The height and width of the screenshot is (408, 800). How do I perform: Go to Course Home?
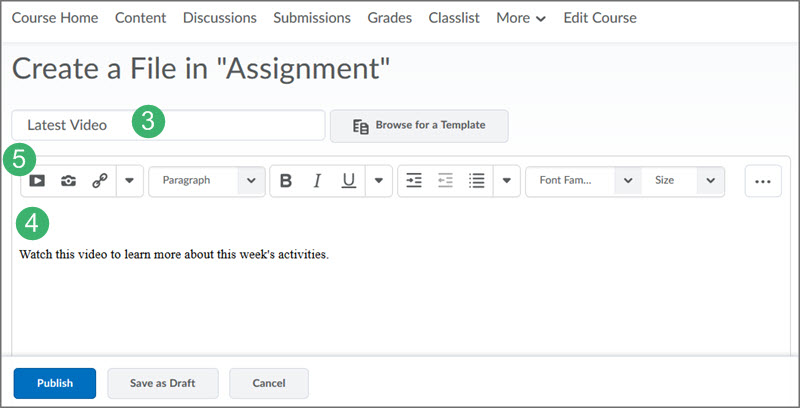tap(55, 18)
